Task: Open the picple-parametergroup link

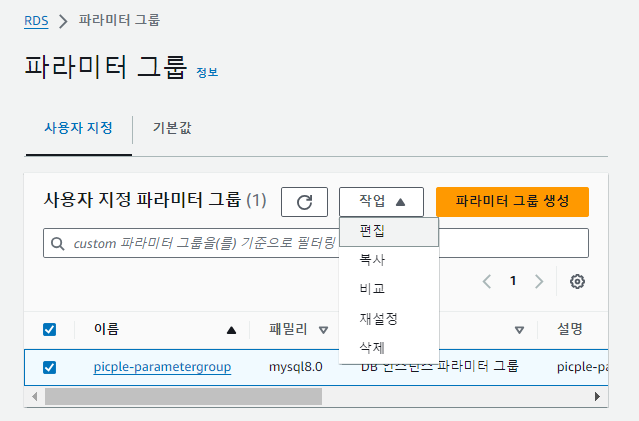Action: [x=162, y=367]
